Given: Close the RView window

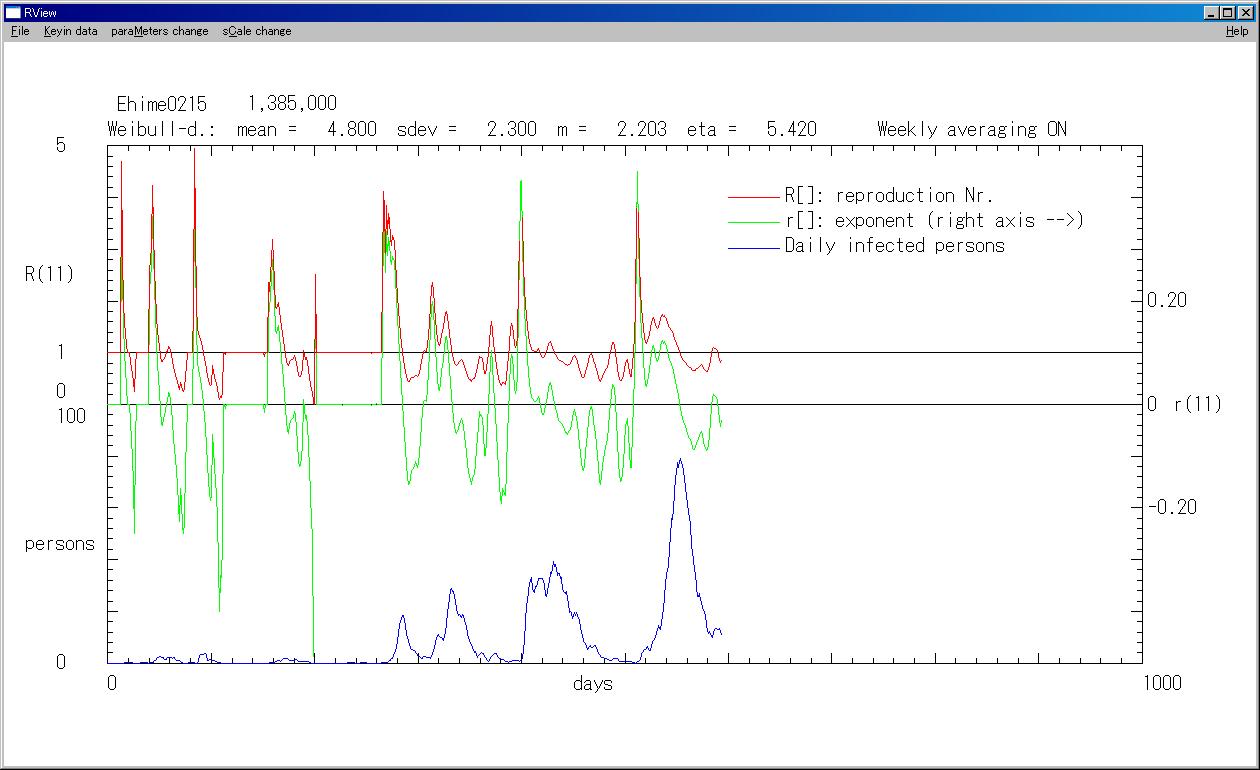Looking at the screenshot, I should [1246, 13].
